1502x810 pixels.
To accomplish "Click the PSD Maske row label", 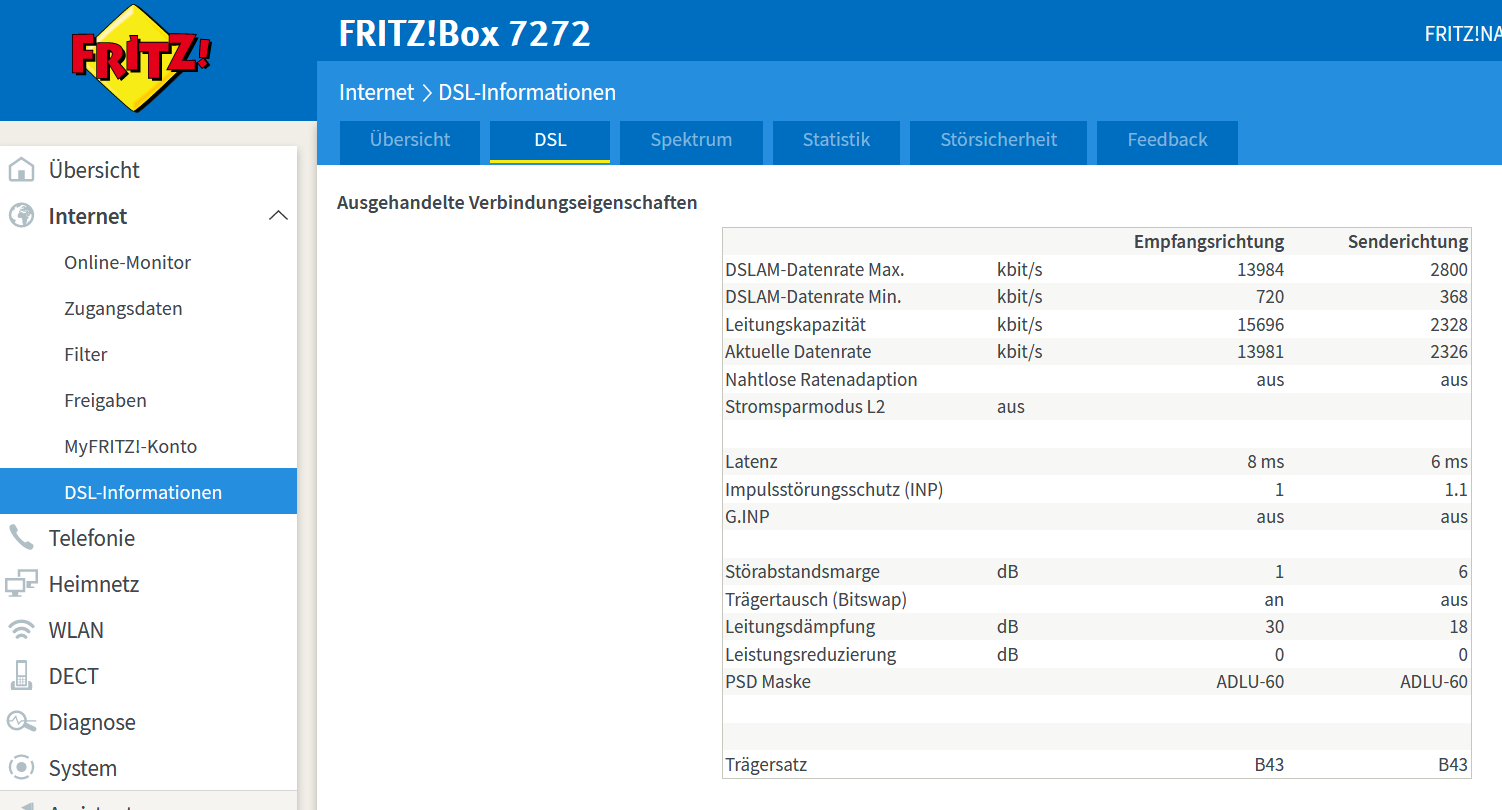I will point(768,682).
